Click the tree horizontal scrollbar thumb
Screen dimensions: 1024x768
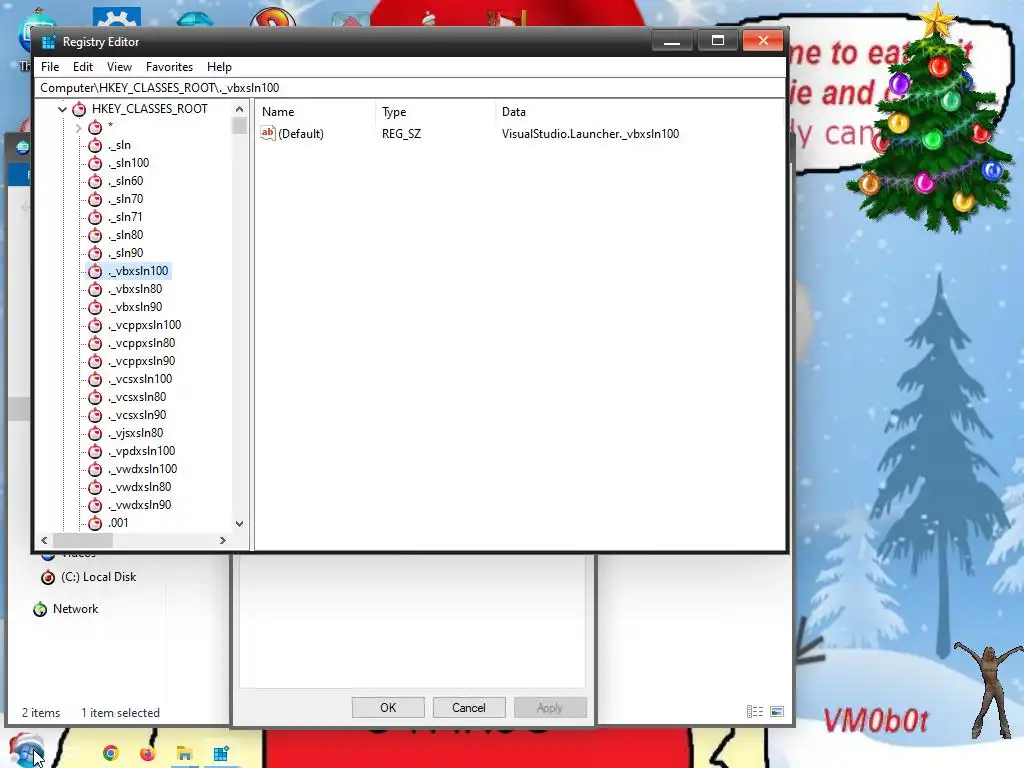point(82,541)
